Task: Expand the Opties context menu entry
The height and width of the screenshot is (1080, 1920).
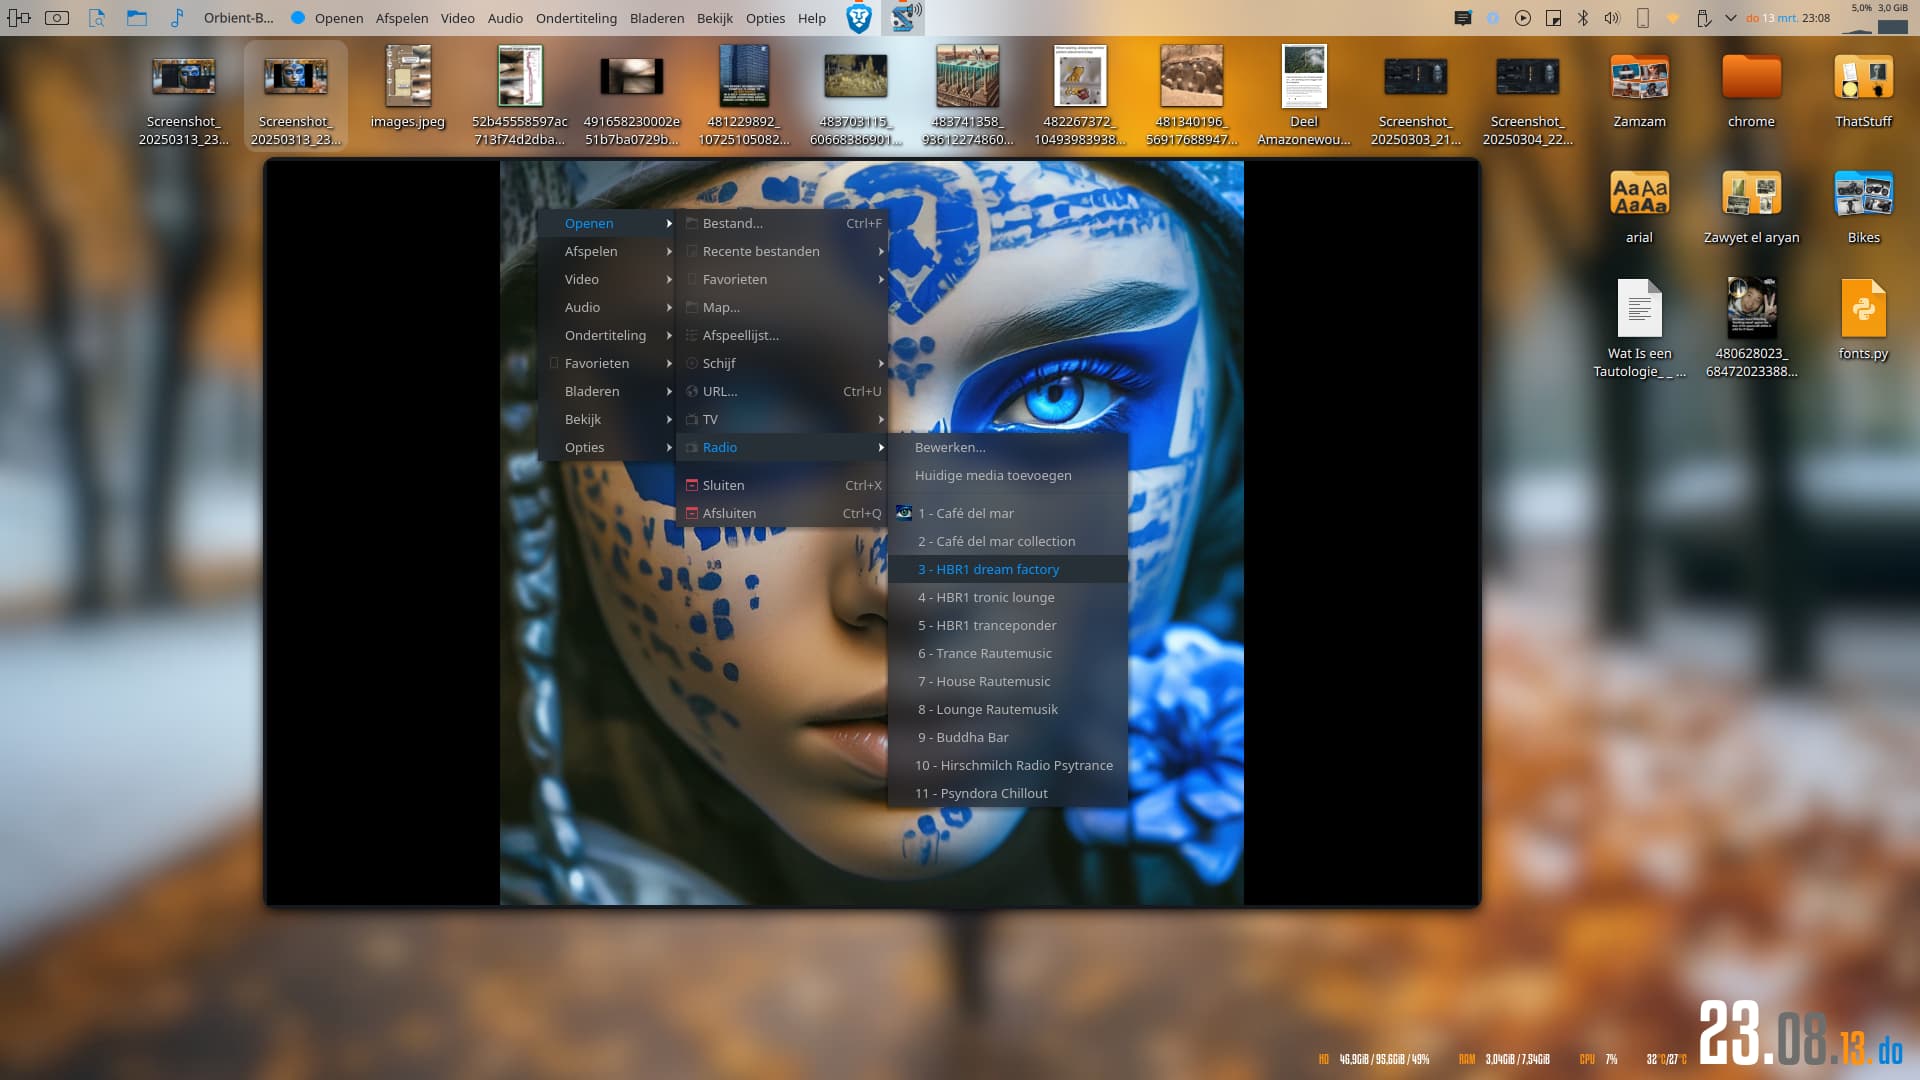Action: [607, 447]
